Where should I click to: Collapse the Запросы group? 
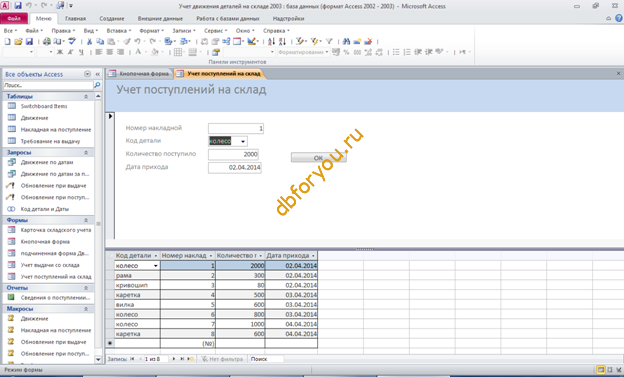pos(86,152)
